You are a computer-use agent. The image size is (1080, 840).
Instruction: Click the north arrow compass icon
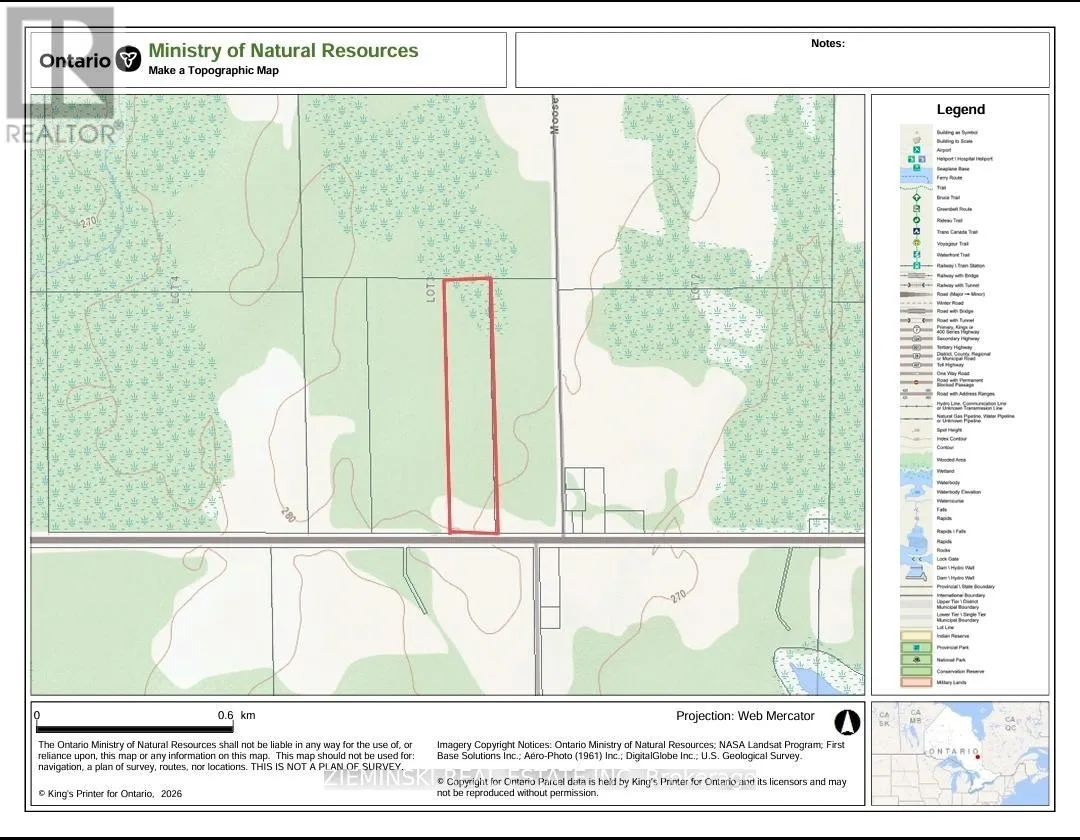(847, 721)
